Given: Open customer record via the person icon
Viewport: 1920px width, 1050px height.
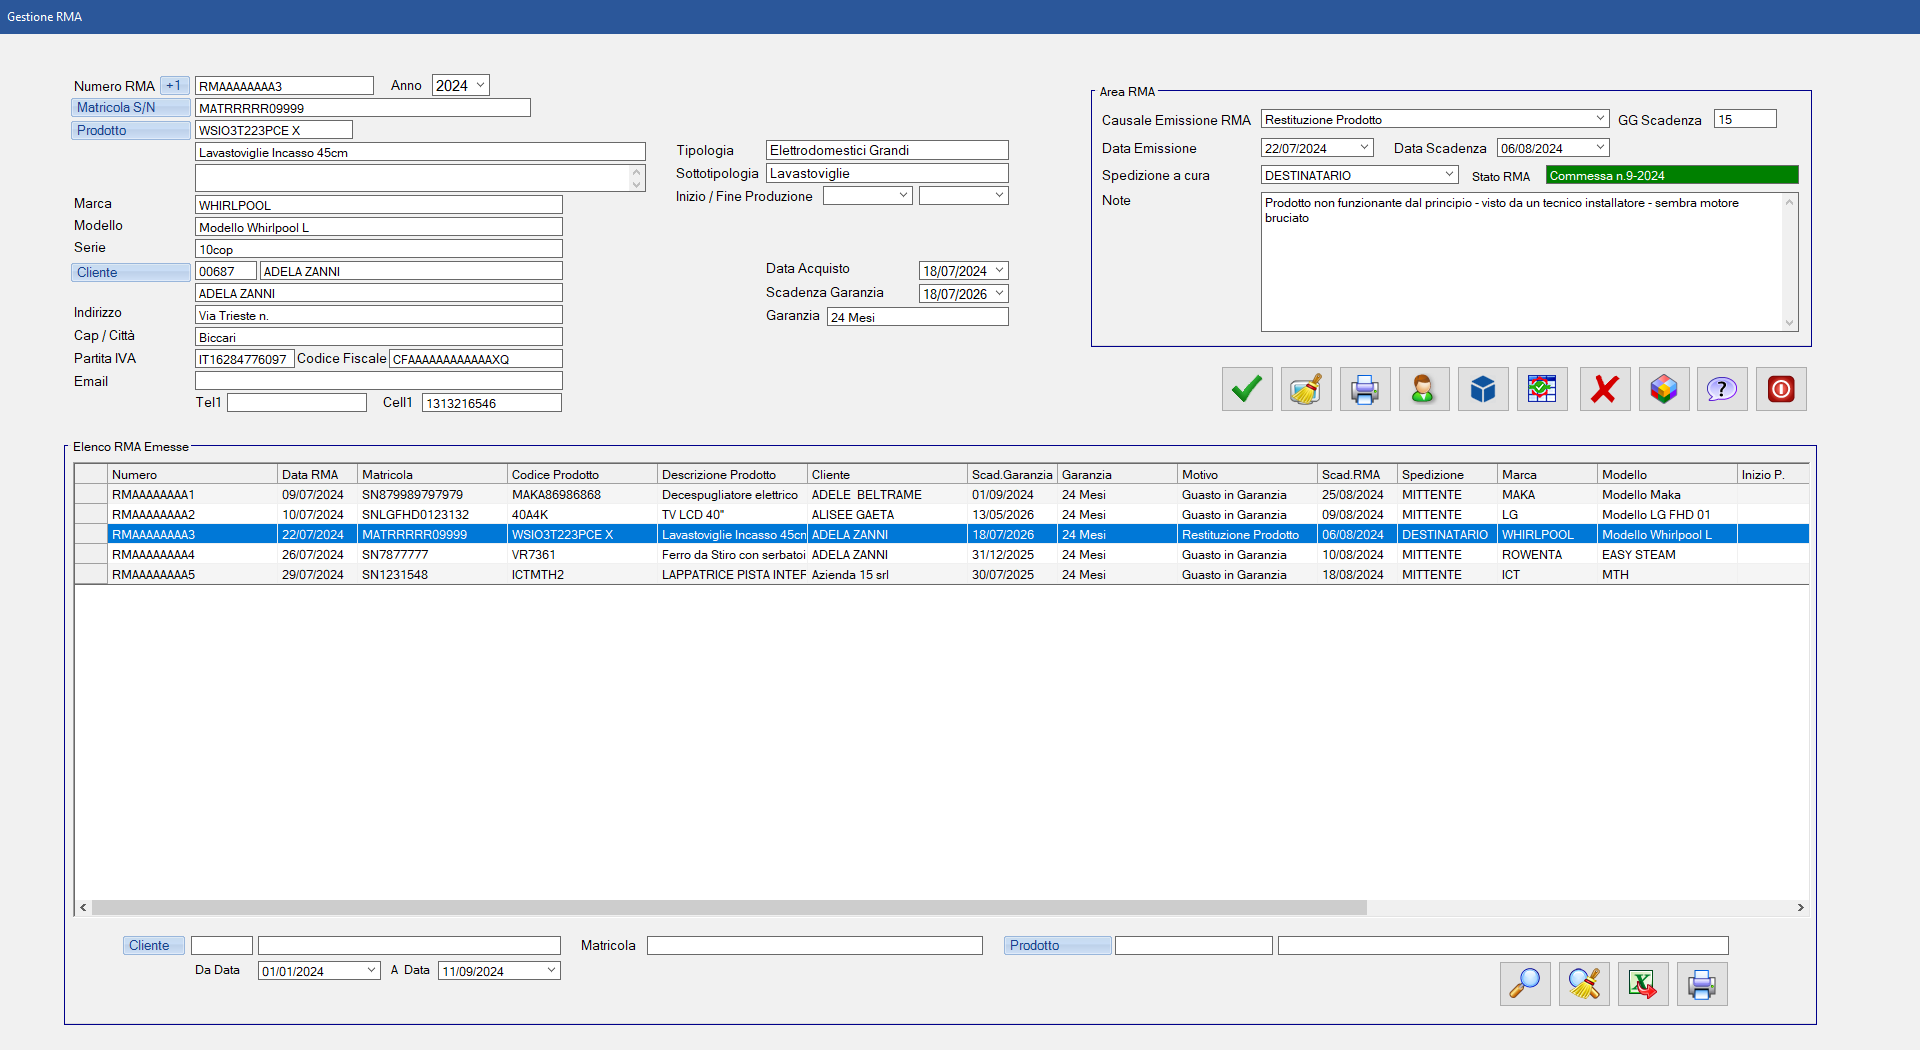Looking at the screenshot, I should click(x=1423, y=389).
